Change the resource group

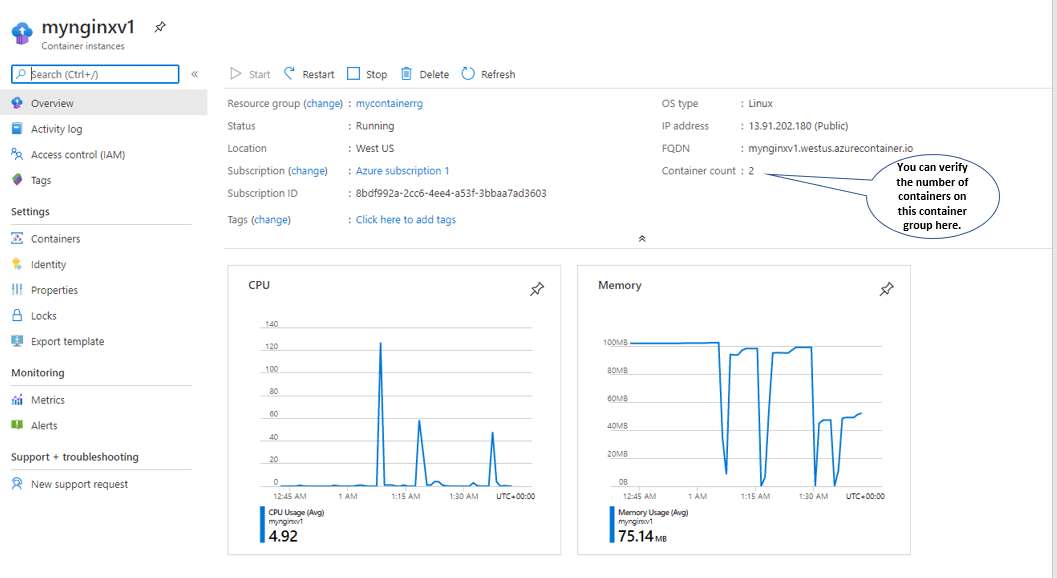(x=323, y=103)
